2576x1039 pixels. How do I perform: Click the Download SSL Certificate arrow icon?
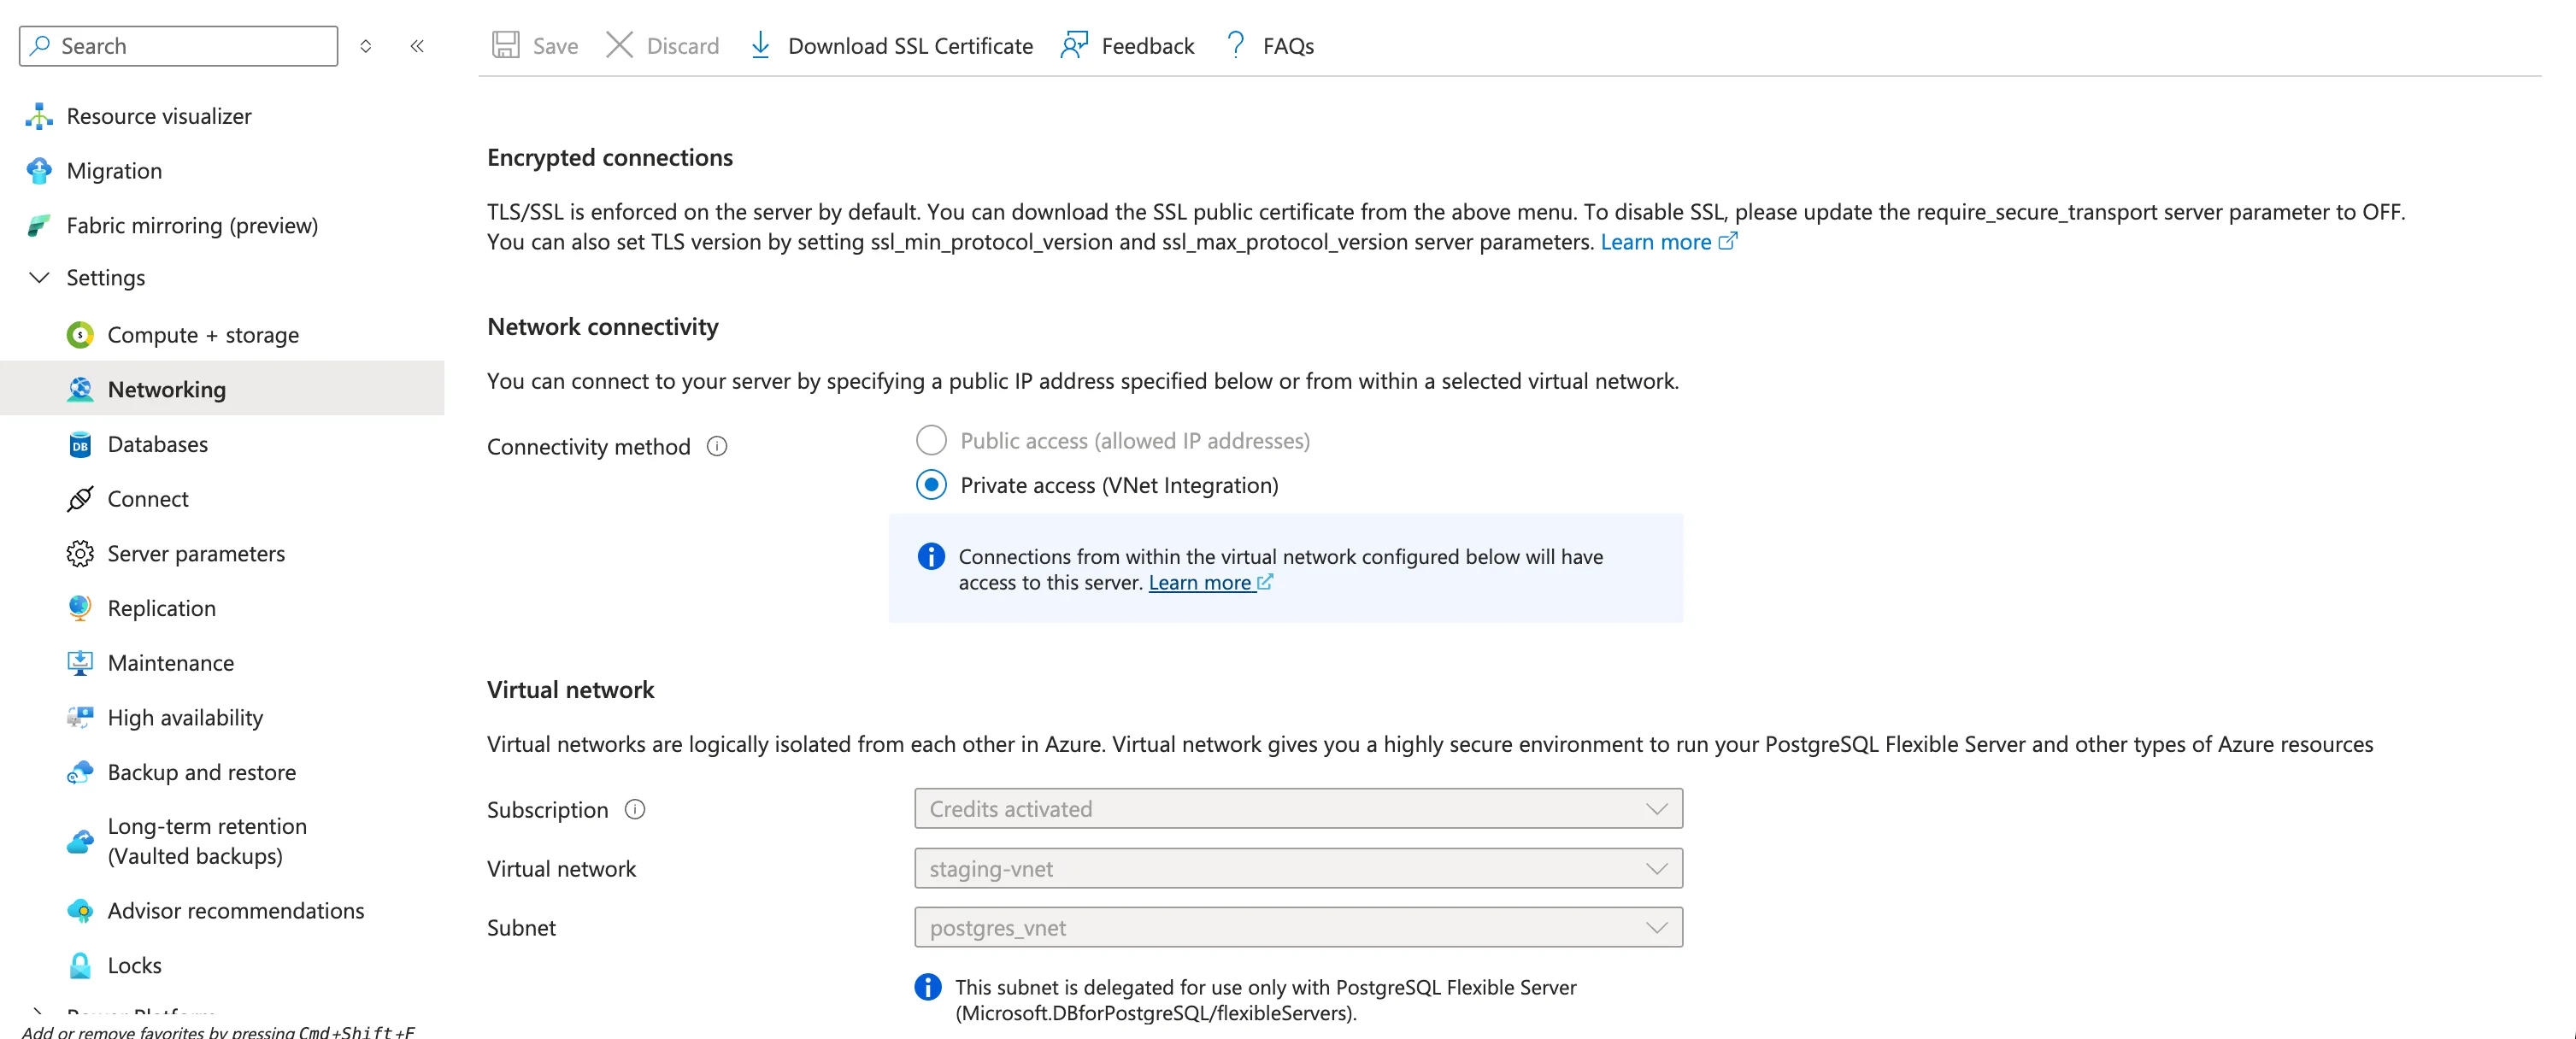coord(760,45)
